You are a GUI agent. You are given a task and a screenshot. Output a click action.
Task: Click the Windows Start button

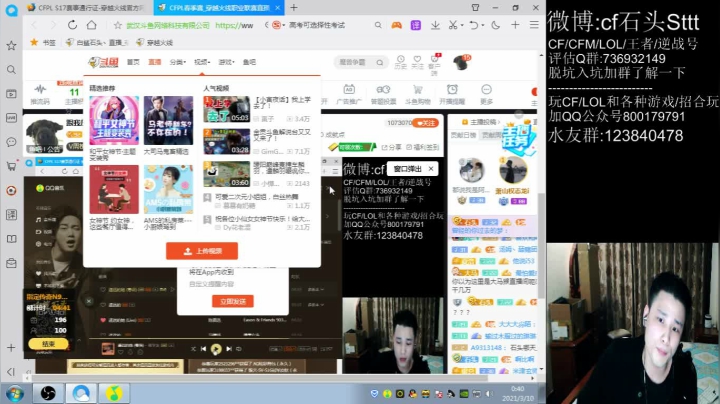[15, 394]
